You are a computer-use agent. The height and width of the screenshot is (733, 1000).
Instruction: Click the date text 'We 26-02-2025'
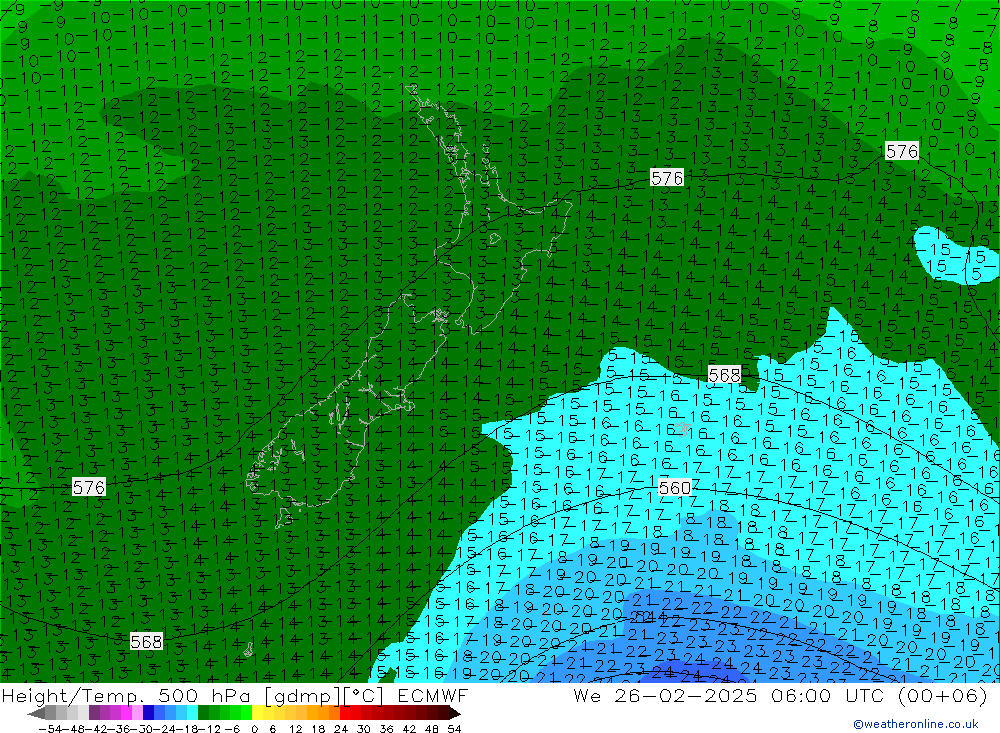point(665,695)
